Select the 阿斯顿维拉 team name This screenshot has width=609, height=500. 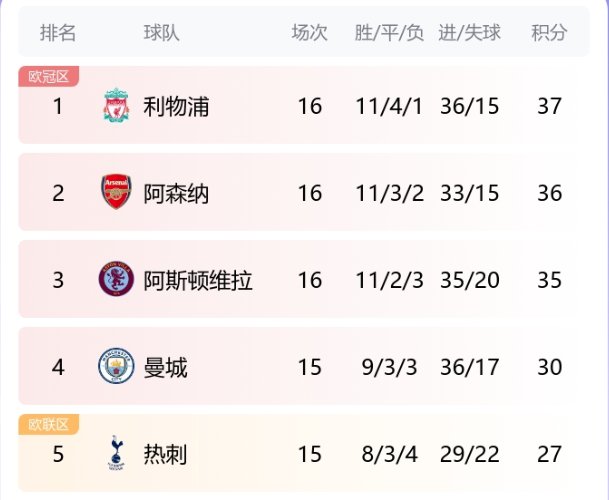(x=198, y=280)
